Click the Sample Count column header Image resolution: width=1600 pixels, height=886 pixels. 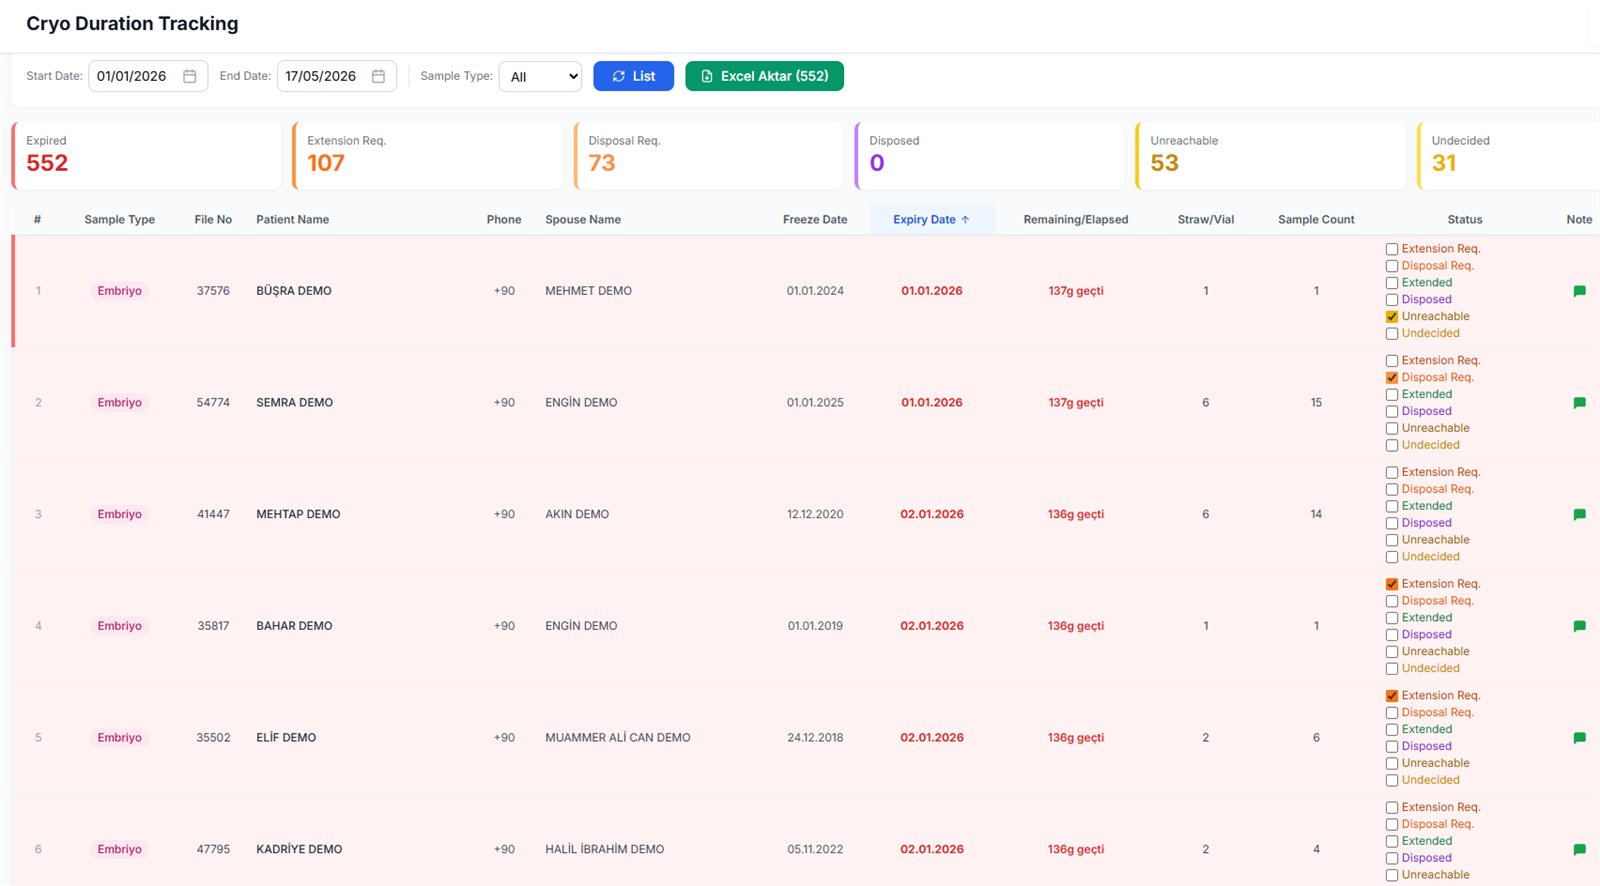click(1316, 219)
